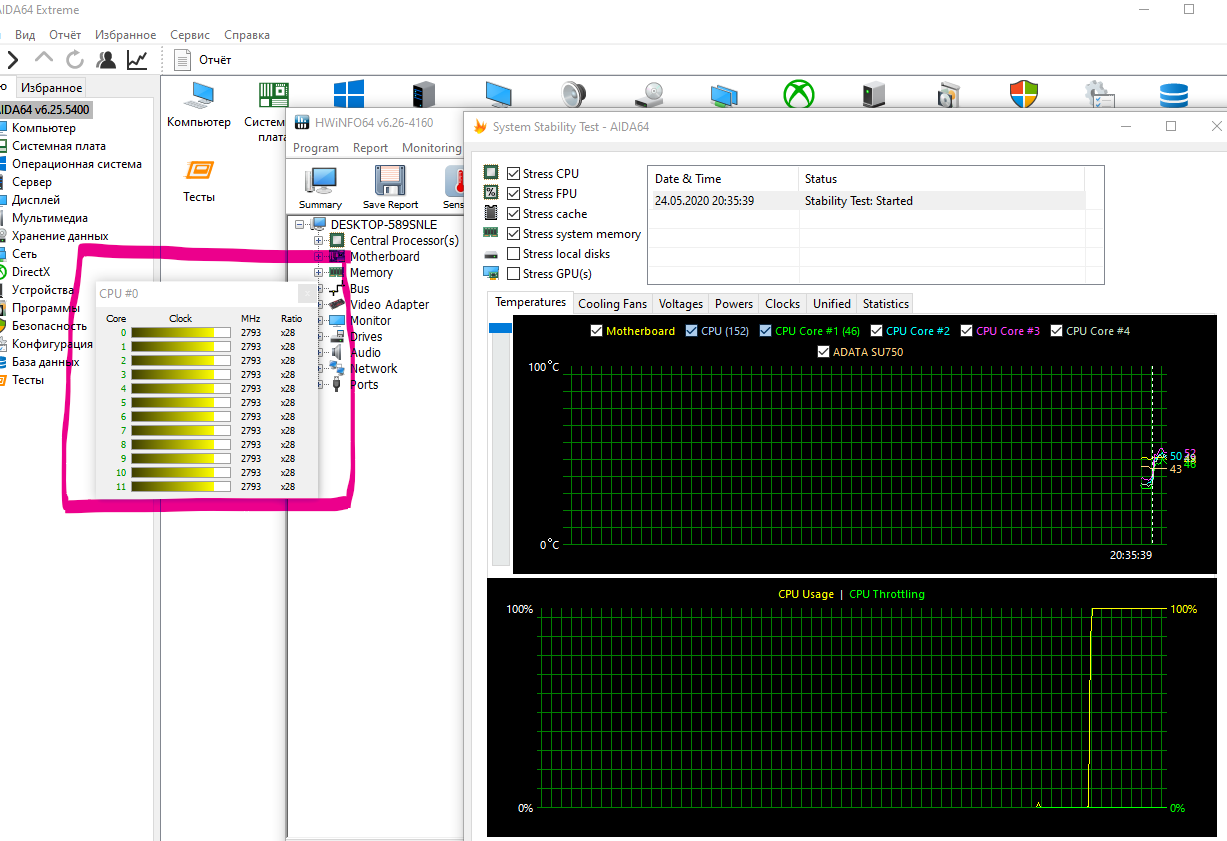The height and width of the screenshot is (841, 1227).
Task: Switch to the Clocks tab
Action: (x=782, y=304)
